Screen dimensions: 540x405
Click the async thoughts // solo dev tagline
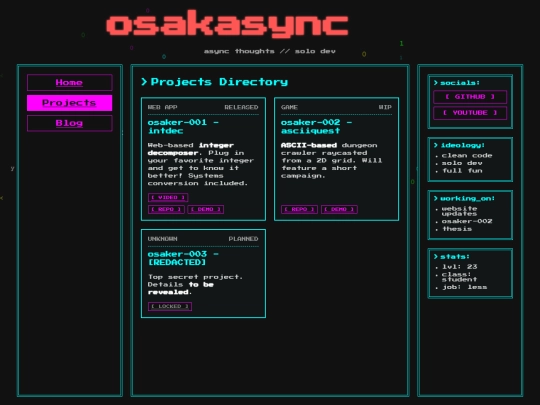click(x=270, y=51)
